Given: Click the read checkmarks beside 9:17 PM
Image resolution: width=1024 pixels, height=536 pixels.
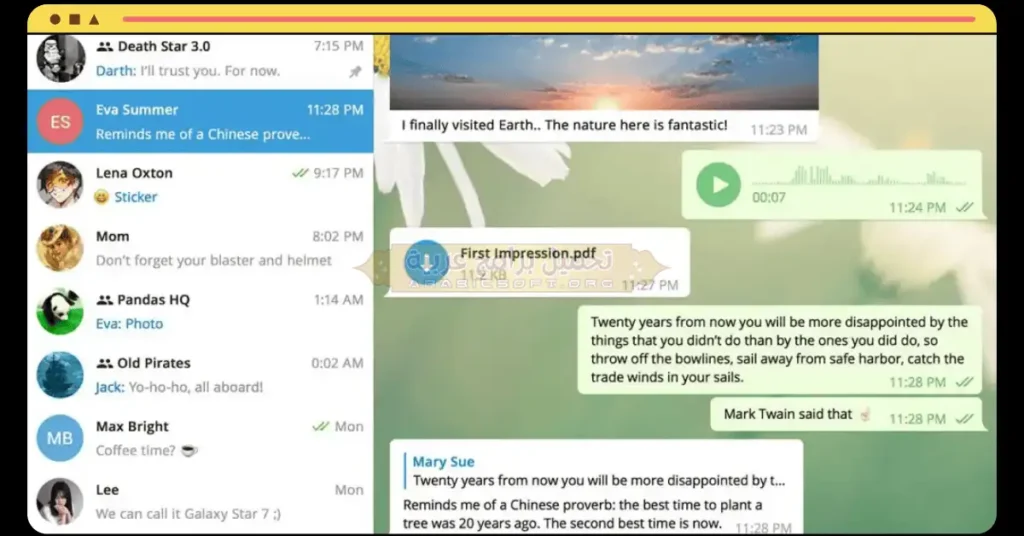Looking at the screenshot, I should click(300, 173).
